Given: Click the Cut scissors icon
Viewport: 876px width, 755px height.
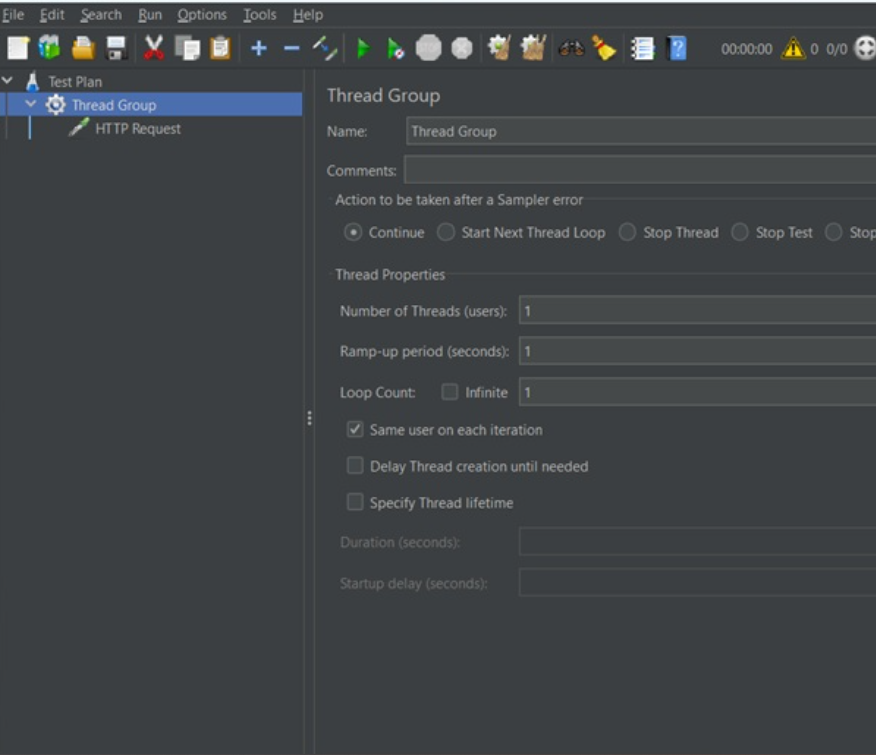Looking at the screenshot, I should (x=153, y=48).
